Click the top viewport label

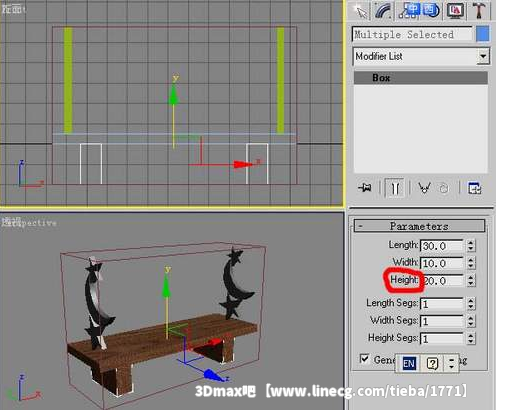click(13, 9)
